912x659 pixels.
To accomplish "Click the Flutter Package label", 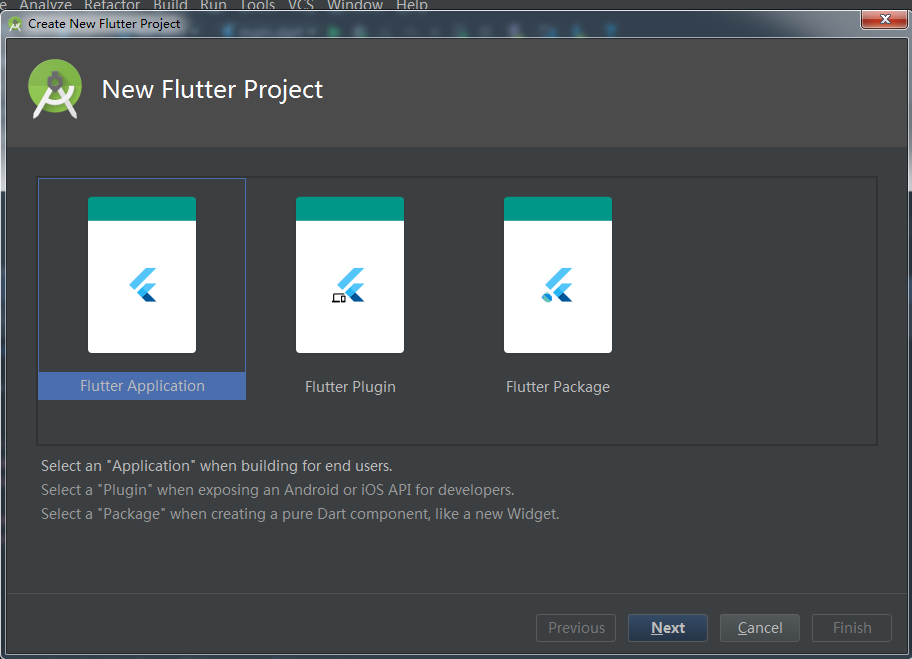I will point(558,387).
